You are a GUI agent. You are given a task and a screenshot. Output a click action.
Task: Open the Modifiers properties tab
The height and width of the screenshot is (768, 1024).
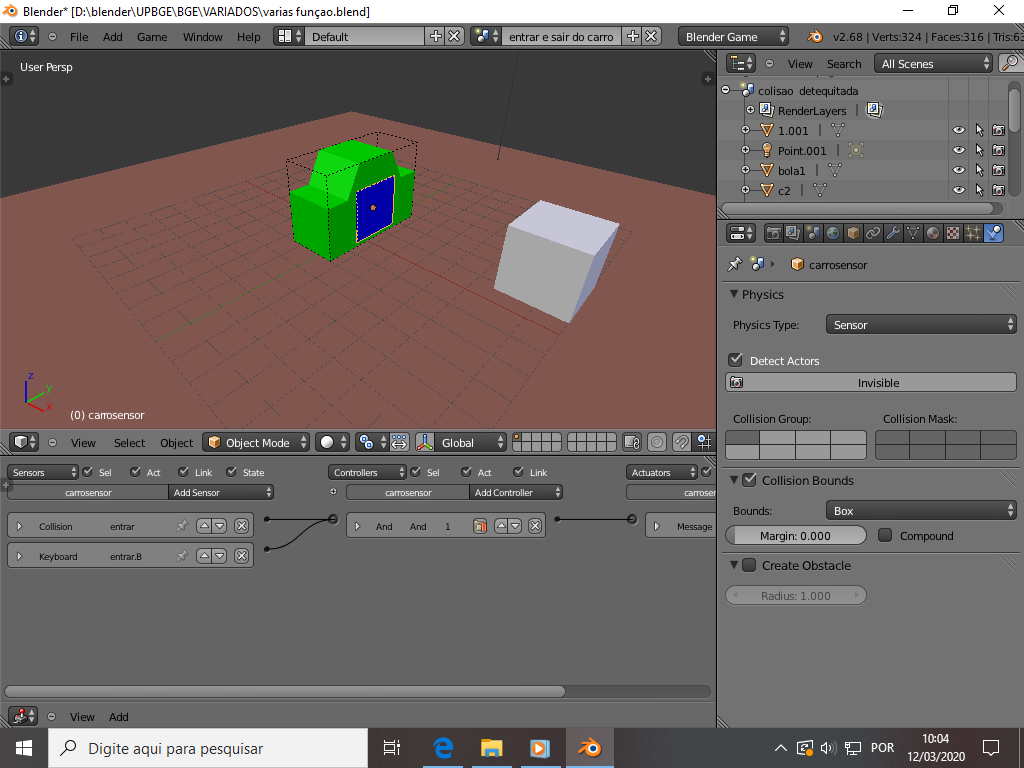pyautogui.click(x=892, y=233)
